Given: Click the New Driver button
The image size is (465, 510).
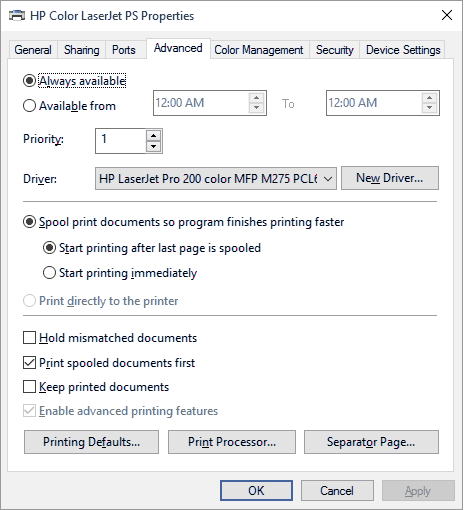Looking at the screenshot, I should pos(390,178).
